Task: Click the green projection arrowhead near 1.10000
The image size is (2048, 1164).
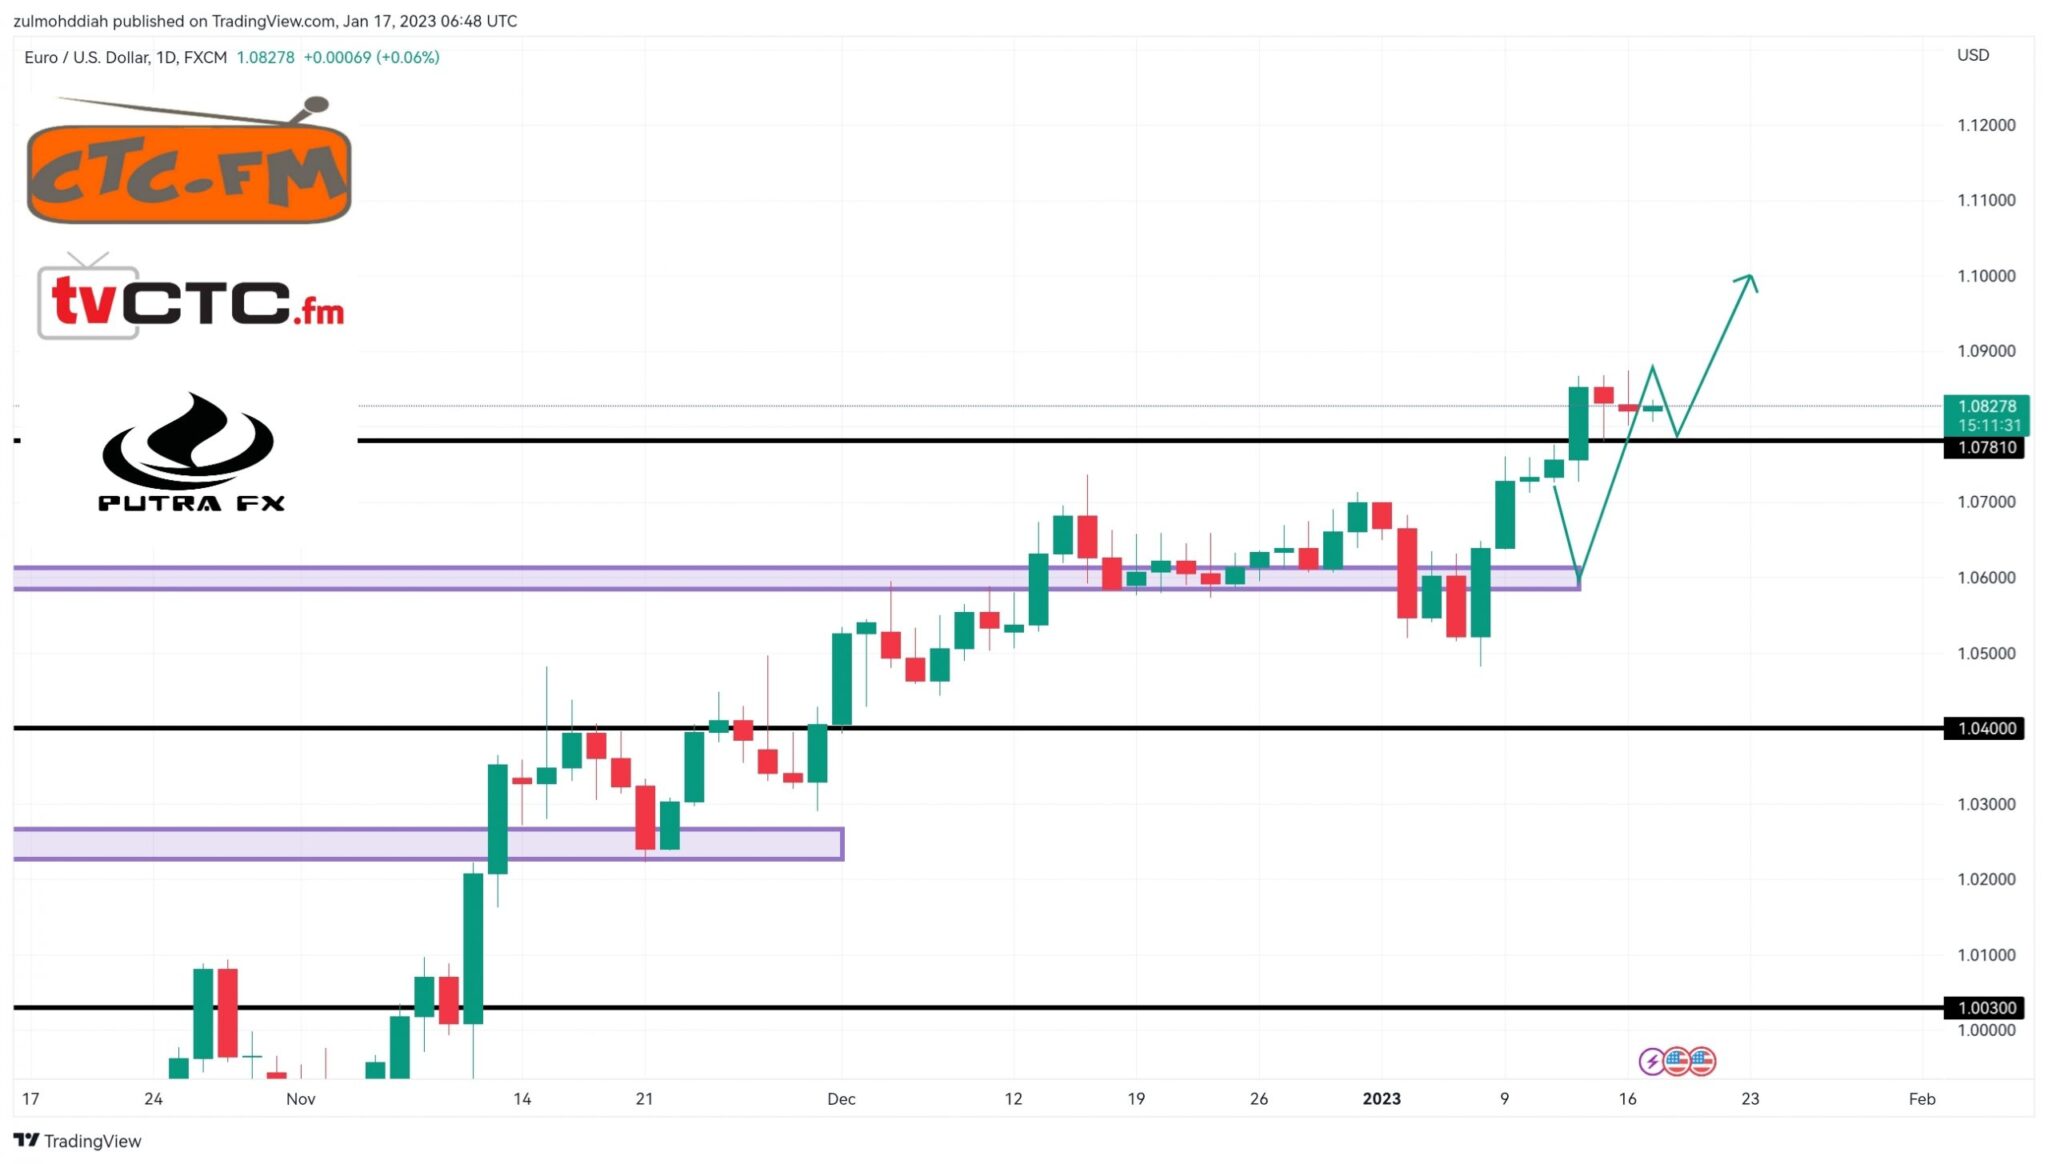Action: click(1748, 281)
